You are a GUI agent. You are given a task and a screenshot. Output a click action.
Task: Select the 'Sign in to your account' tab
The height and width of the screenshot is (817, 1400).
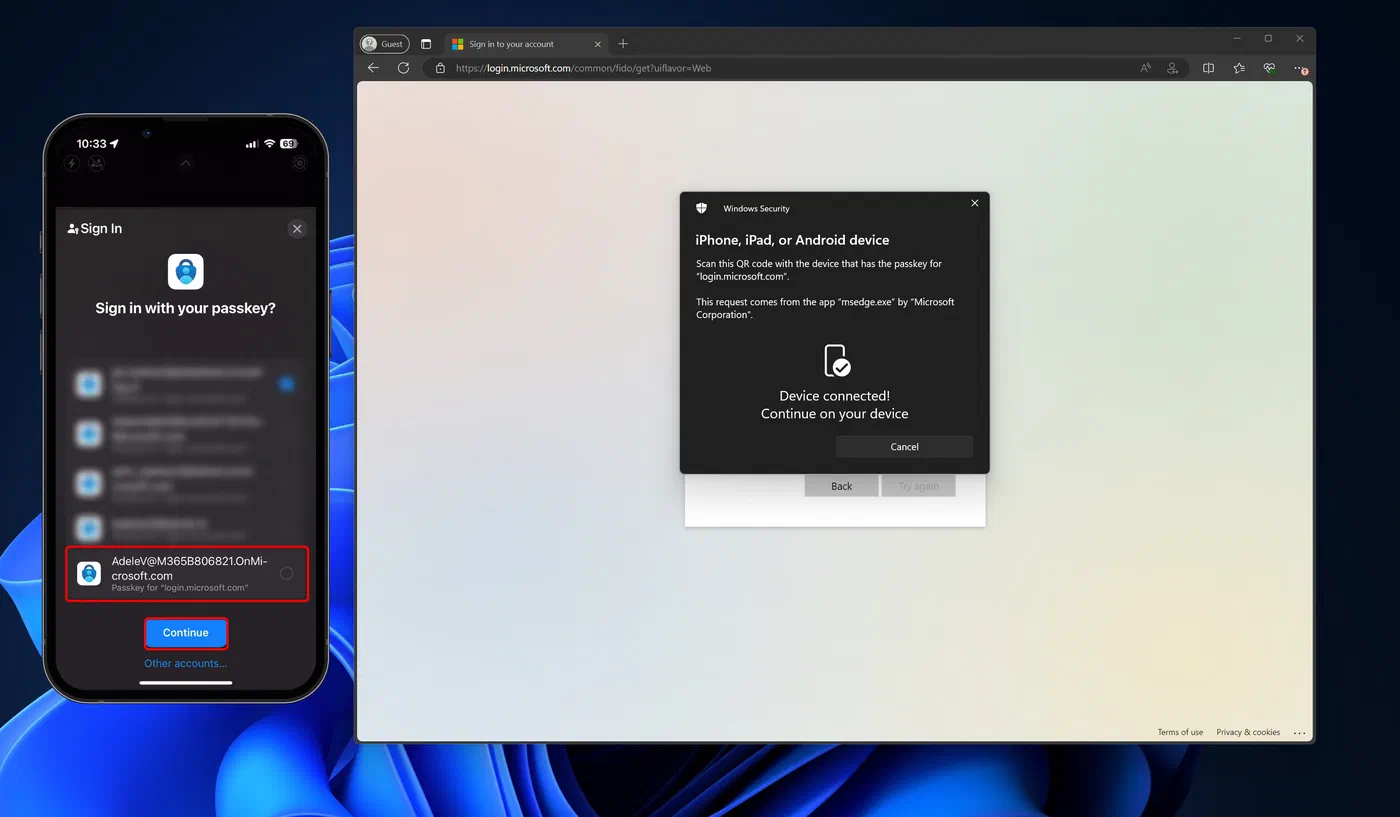click(526, 44)
